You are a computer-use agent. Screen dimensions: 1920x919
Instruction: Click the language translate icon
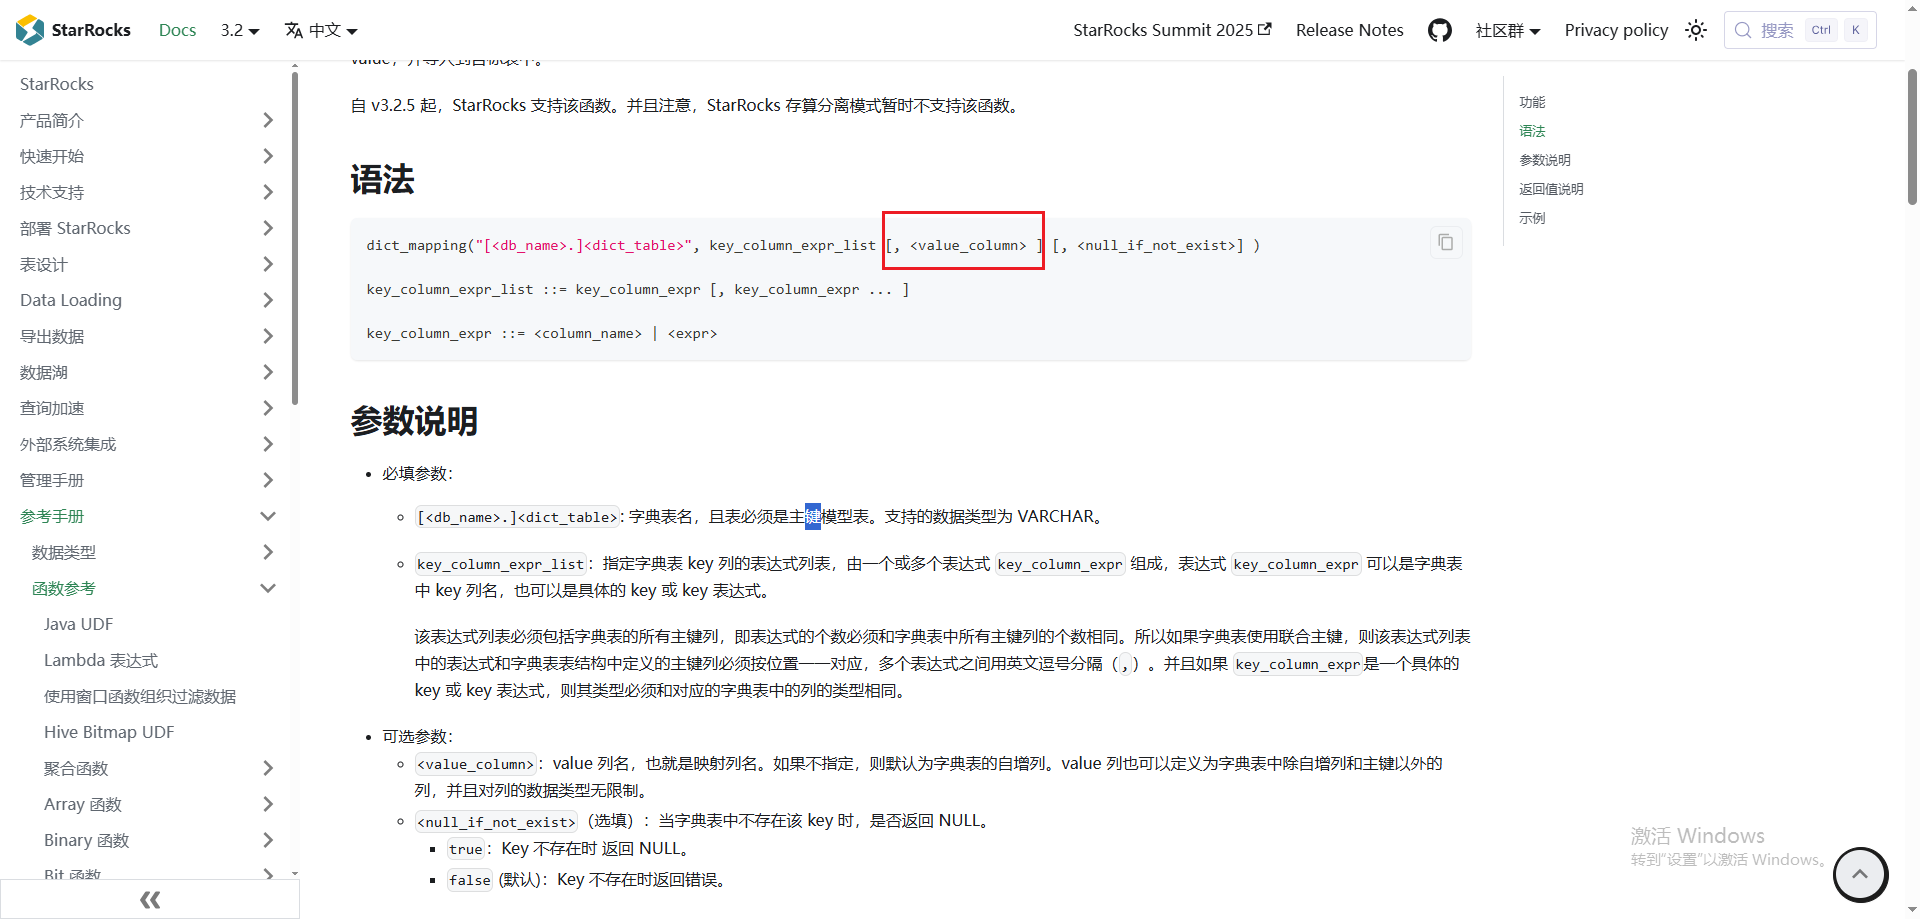[x=294, y=30]
